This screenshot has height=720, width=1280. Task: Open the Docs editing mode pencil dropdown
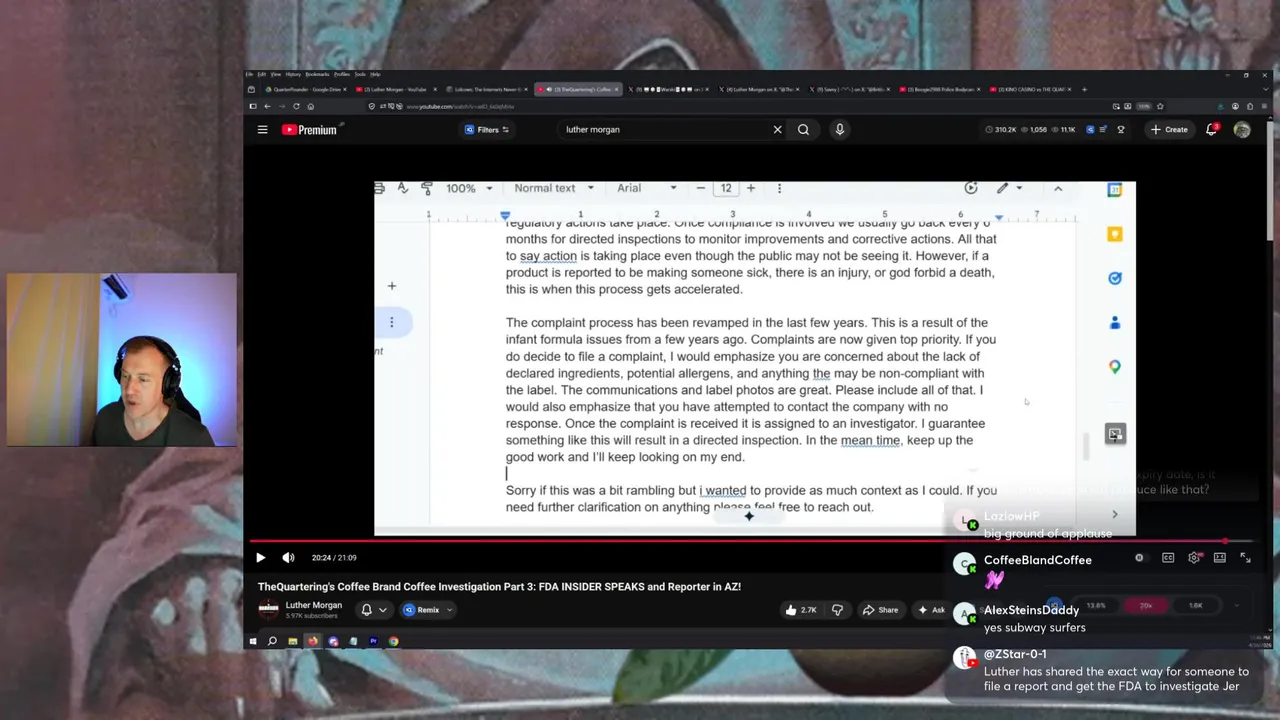(1008, 188)
